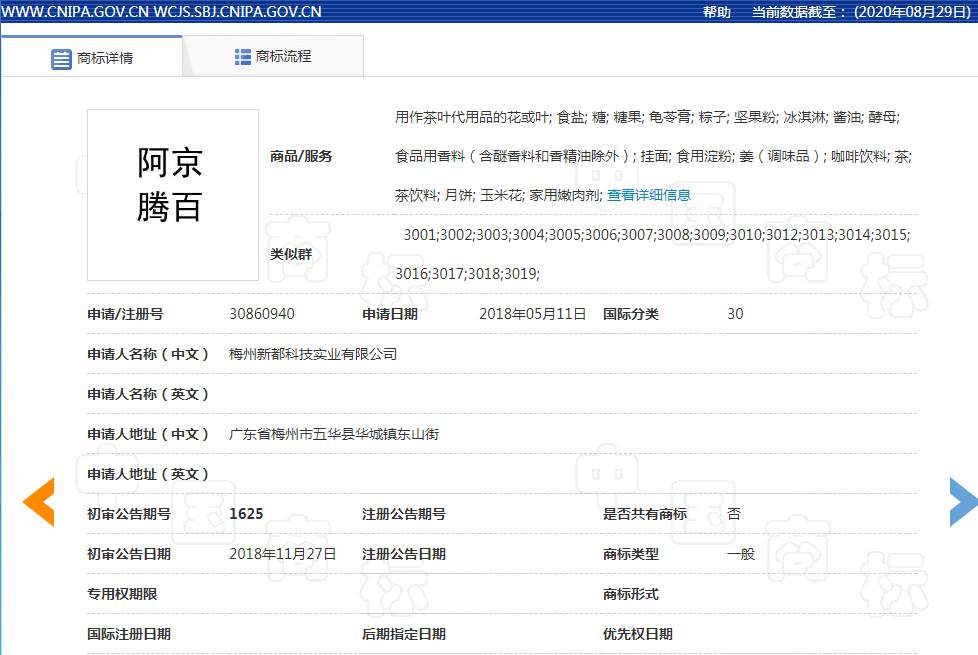
Task: Open 查看详细信息 link for goods details
Action: point(649,195)
